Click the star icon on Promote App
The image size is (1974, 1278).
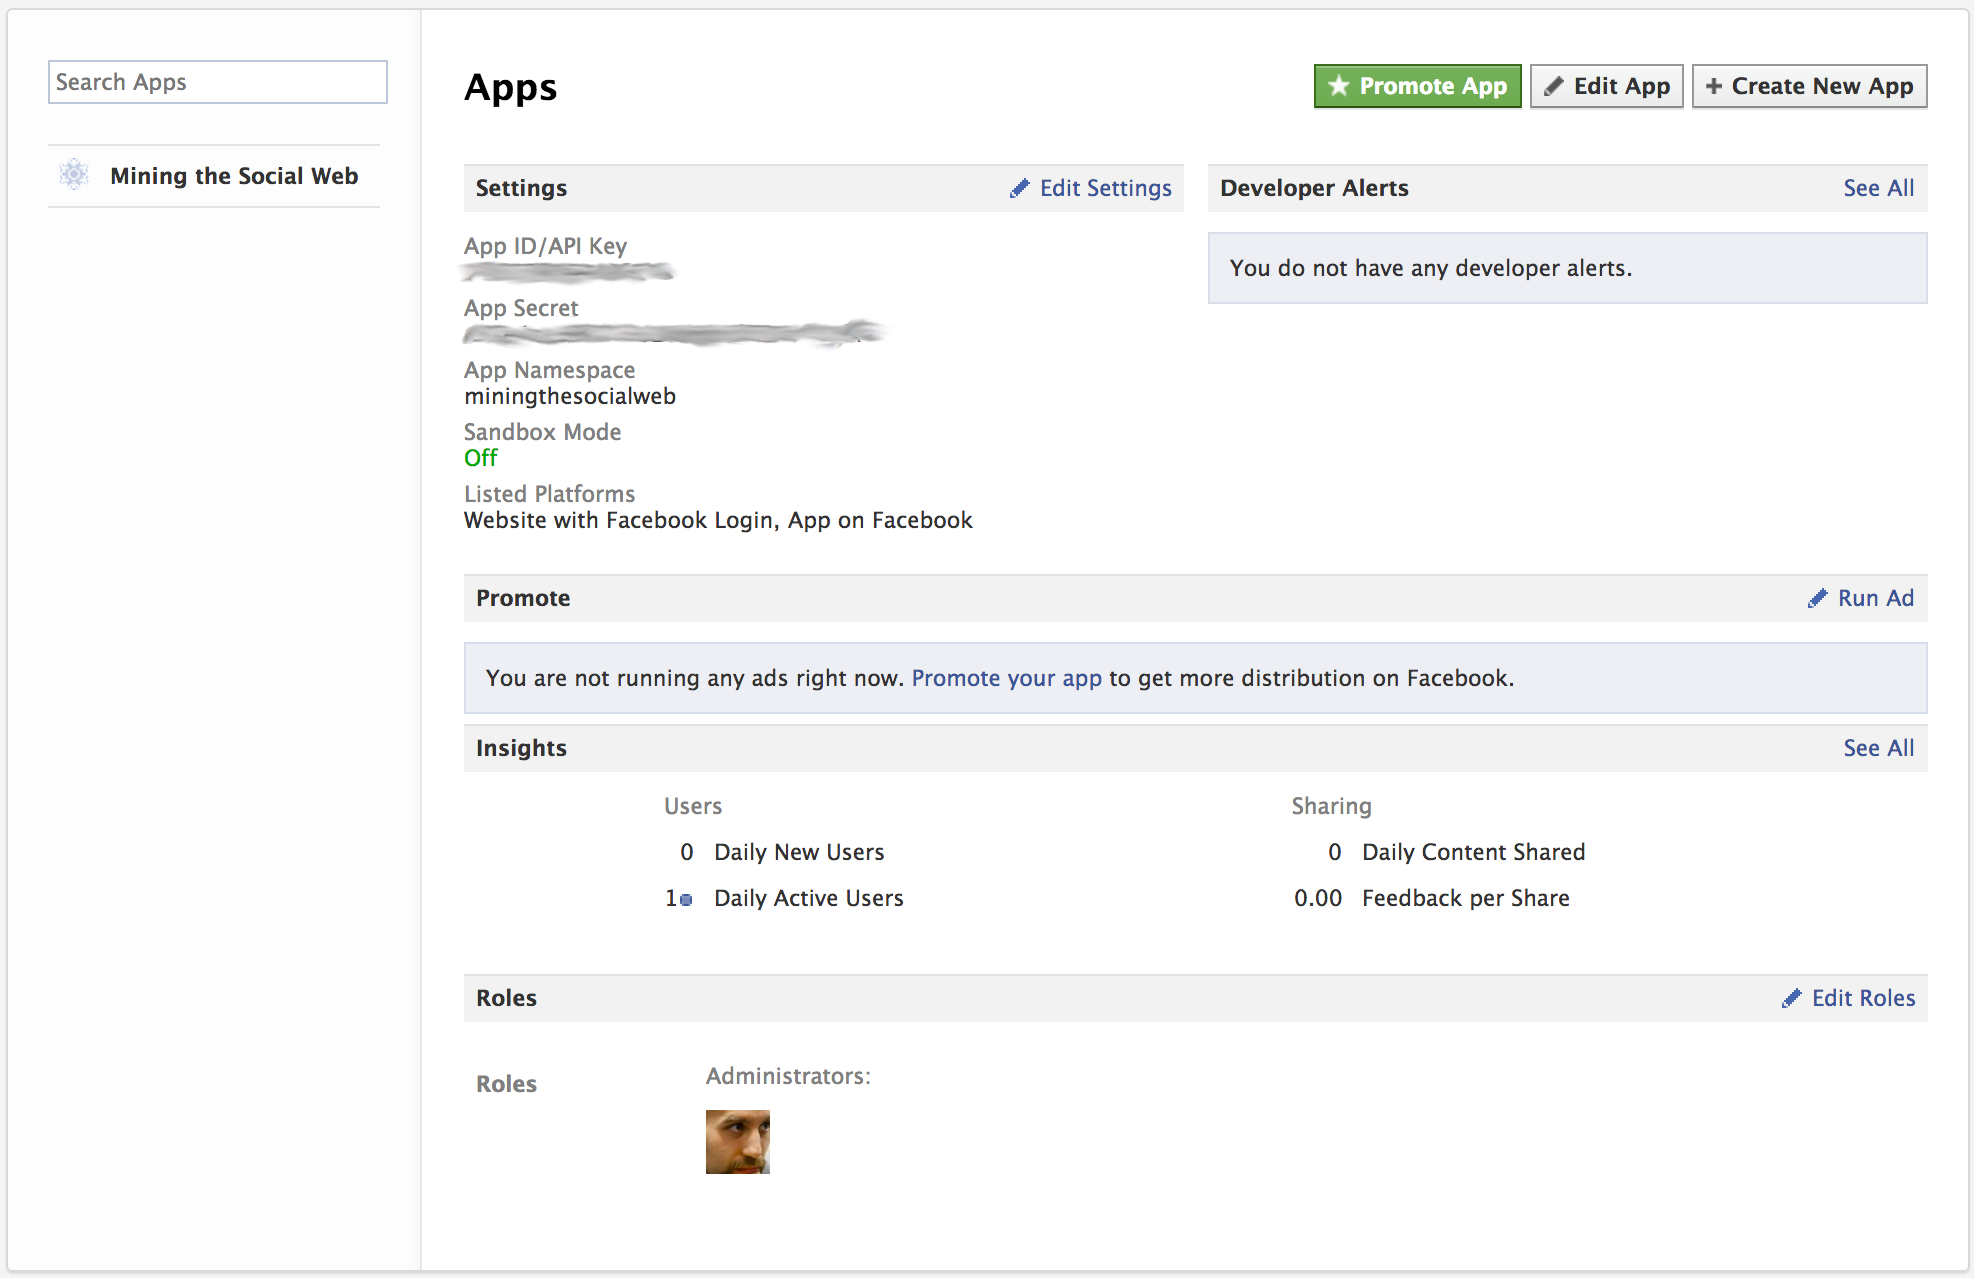pyautogui.click(x=1338, y=86)
